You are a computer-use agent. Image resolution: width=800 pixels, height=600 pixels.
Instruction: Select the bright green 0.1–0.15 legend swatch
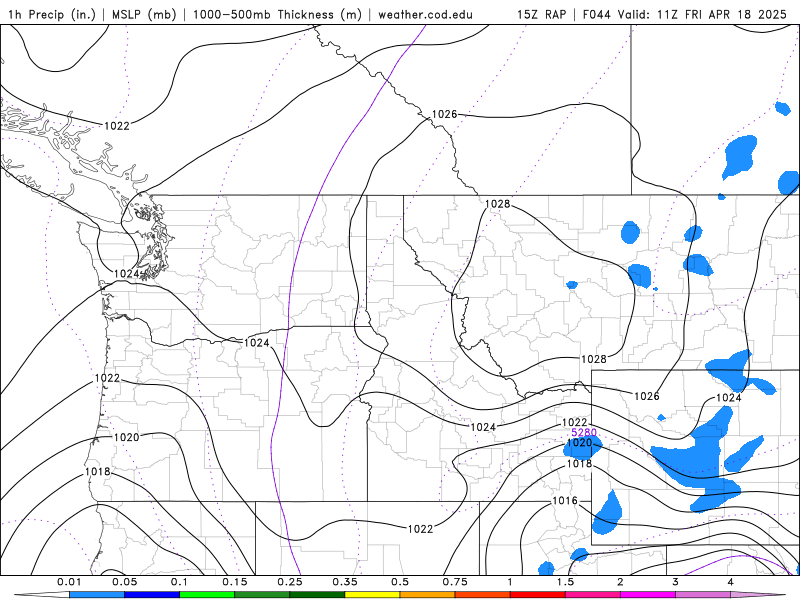click(x=207, y=595)
